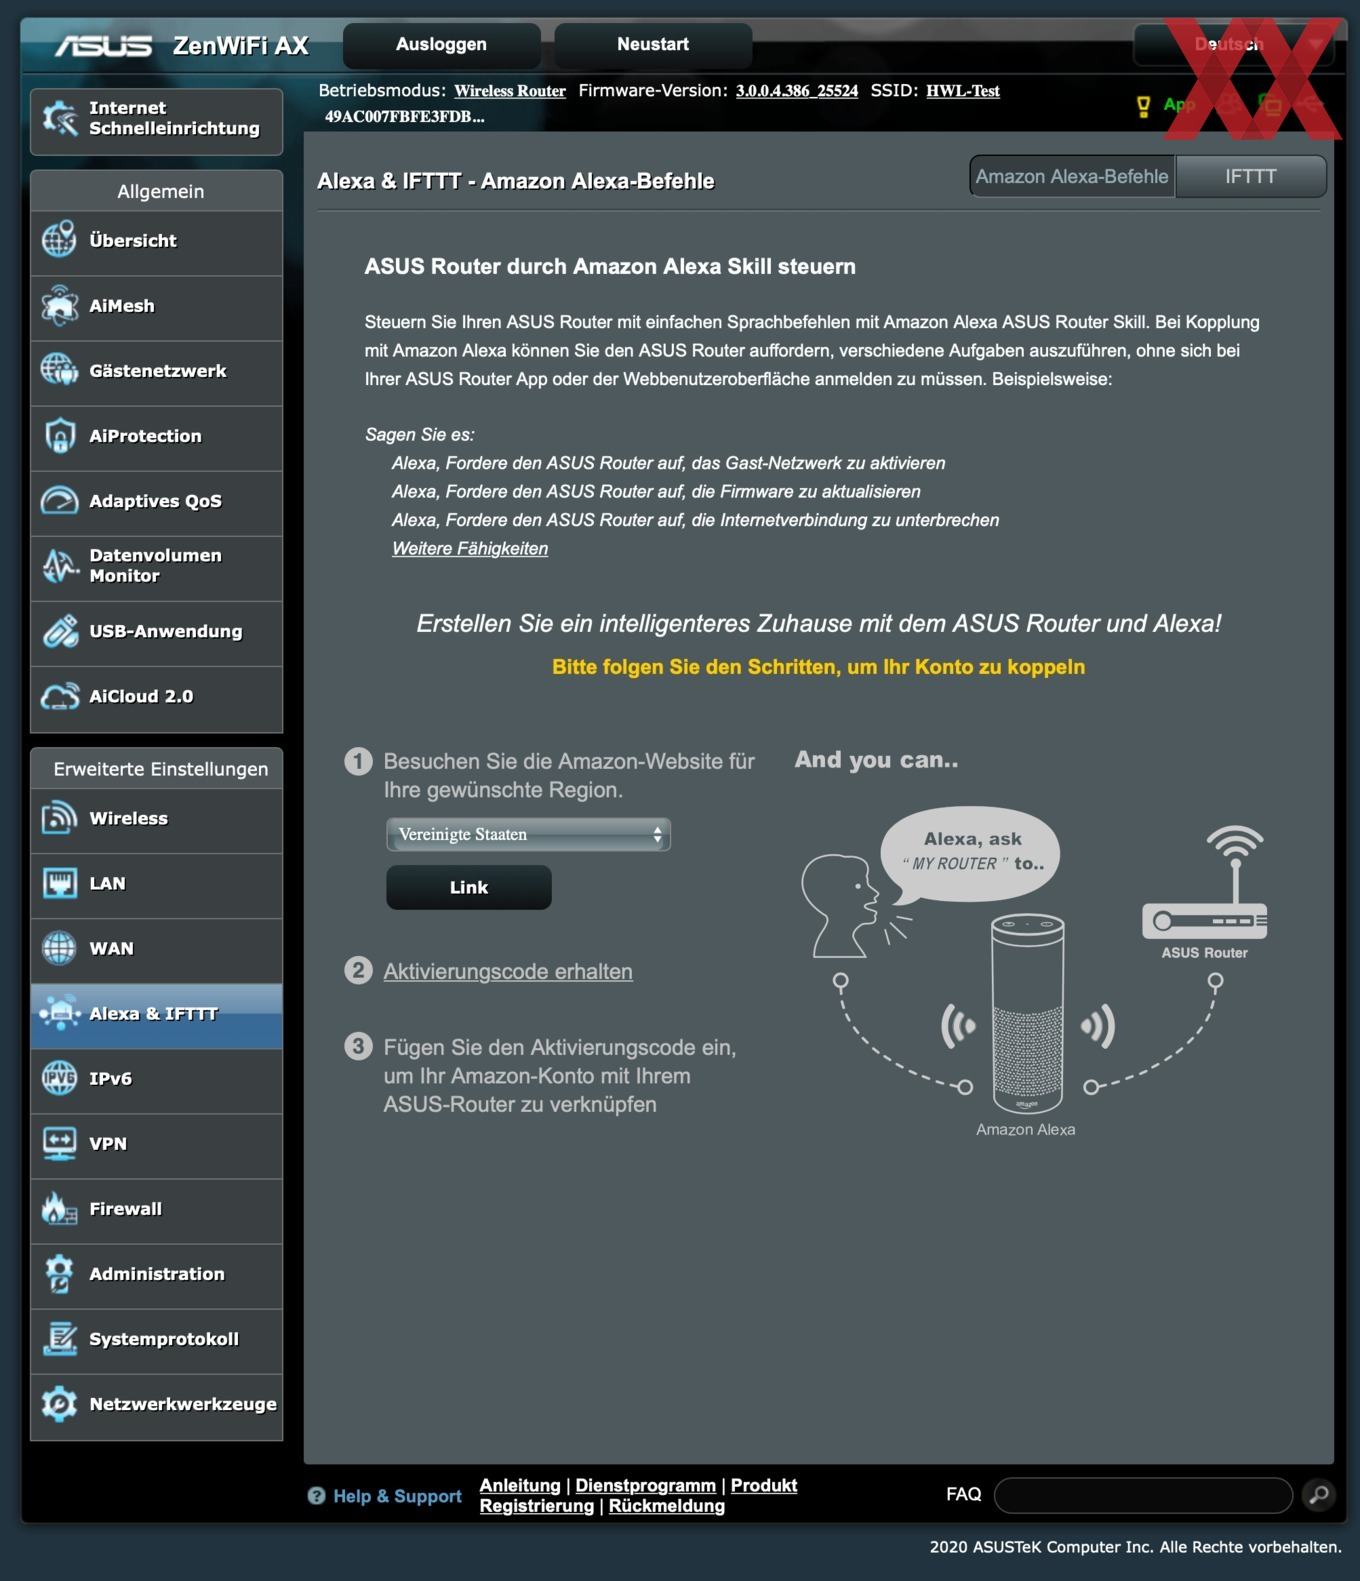Focus the FAQ search input field
1360x1581 pixels.
pos(1143,1495)
